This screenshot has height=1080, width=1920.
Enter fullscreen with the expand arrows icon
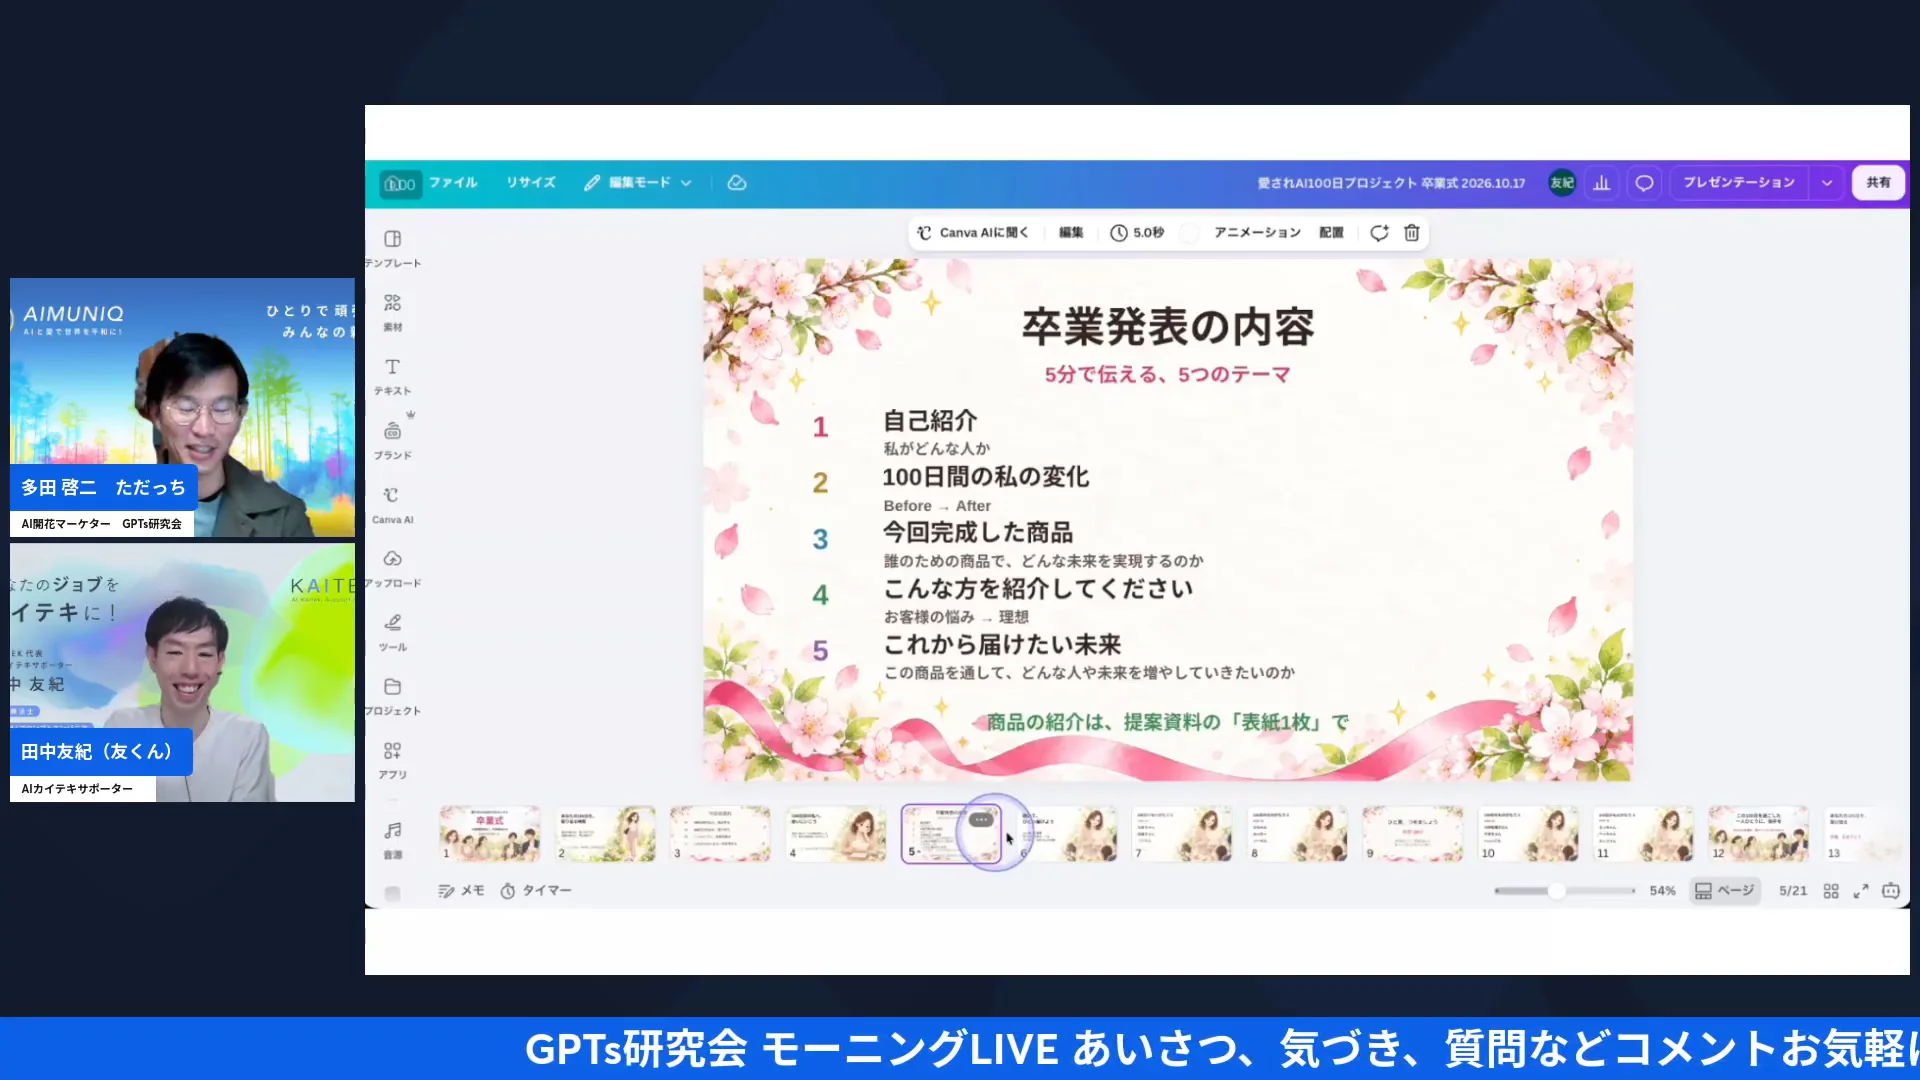click(x=1861, y=891)
